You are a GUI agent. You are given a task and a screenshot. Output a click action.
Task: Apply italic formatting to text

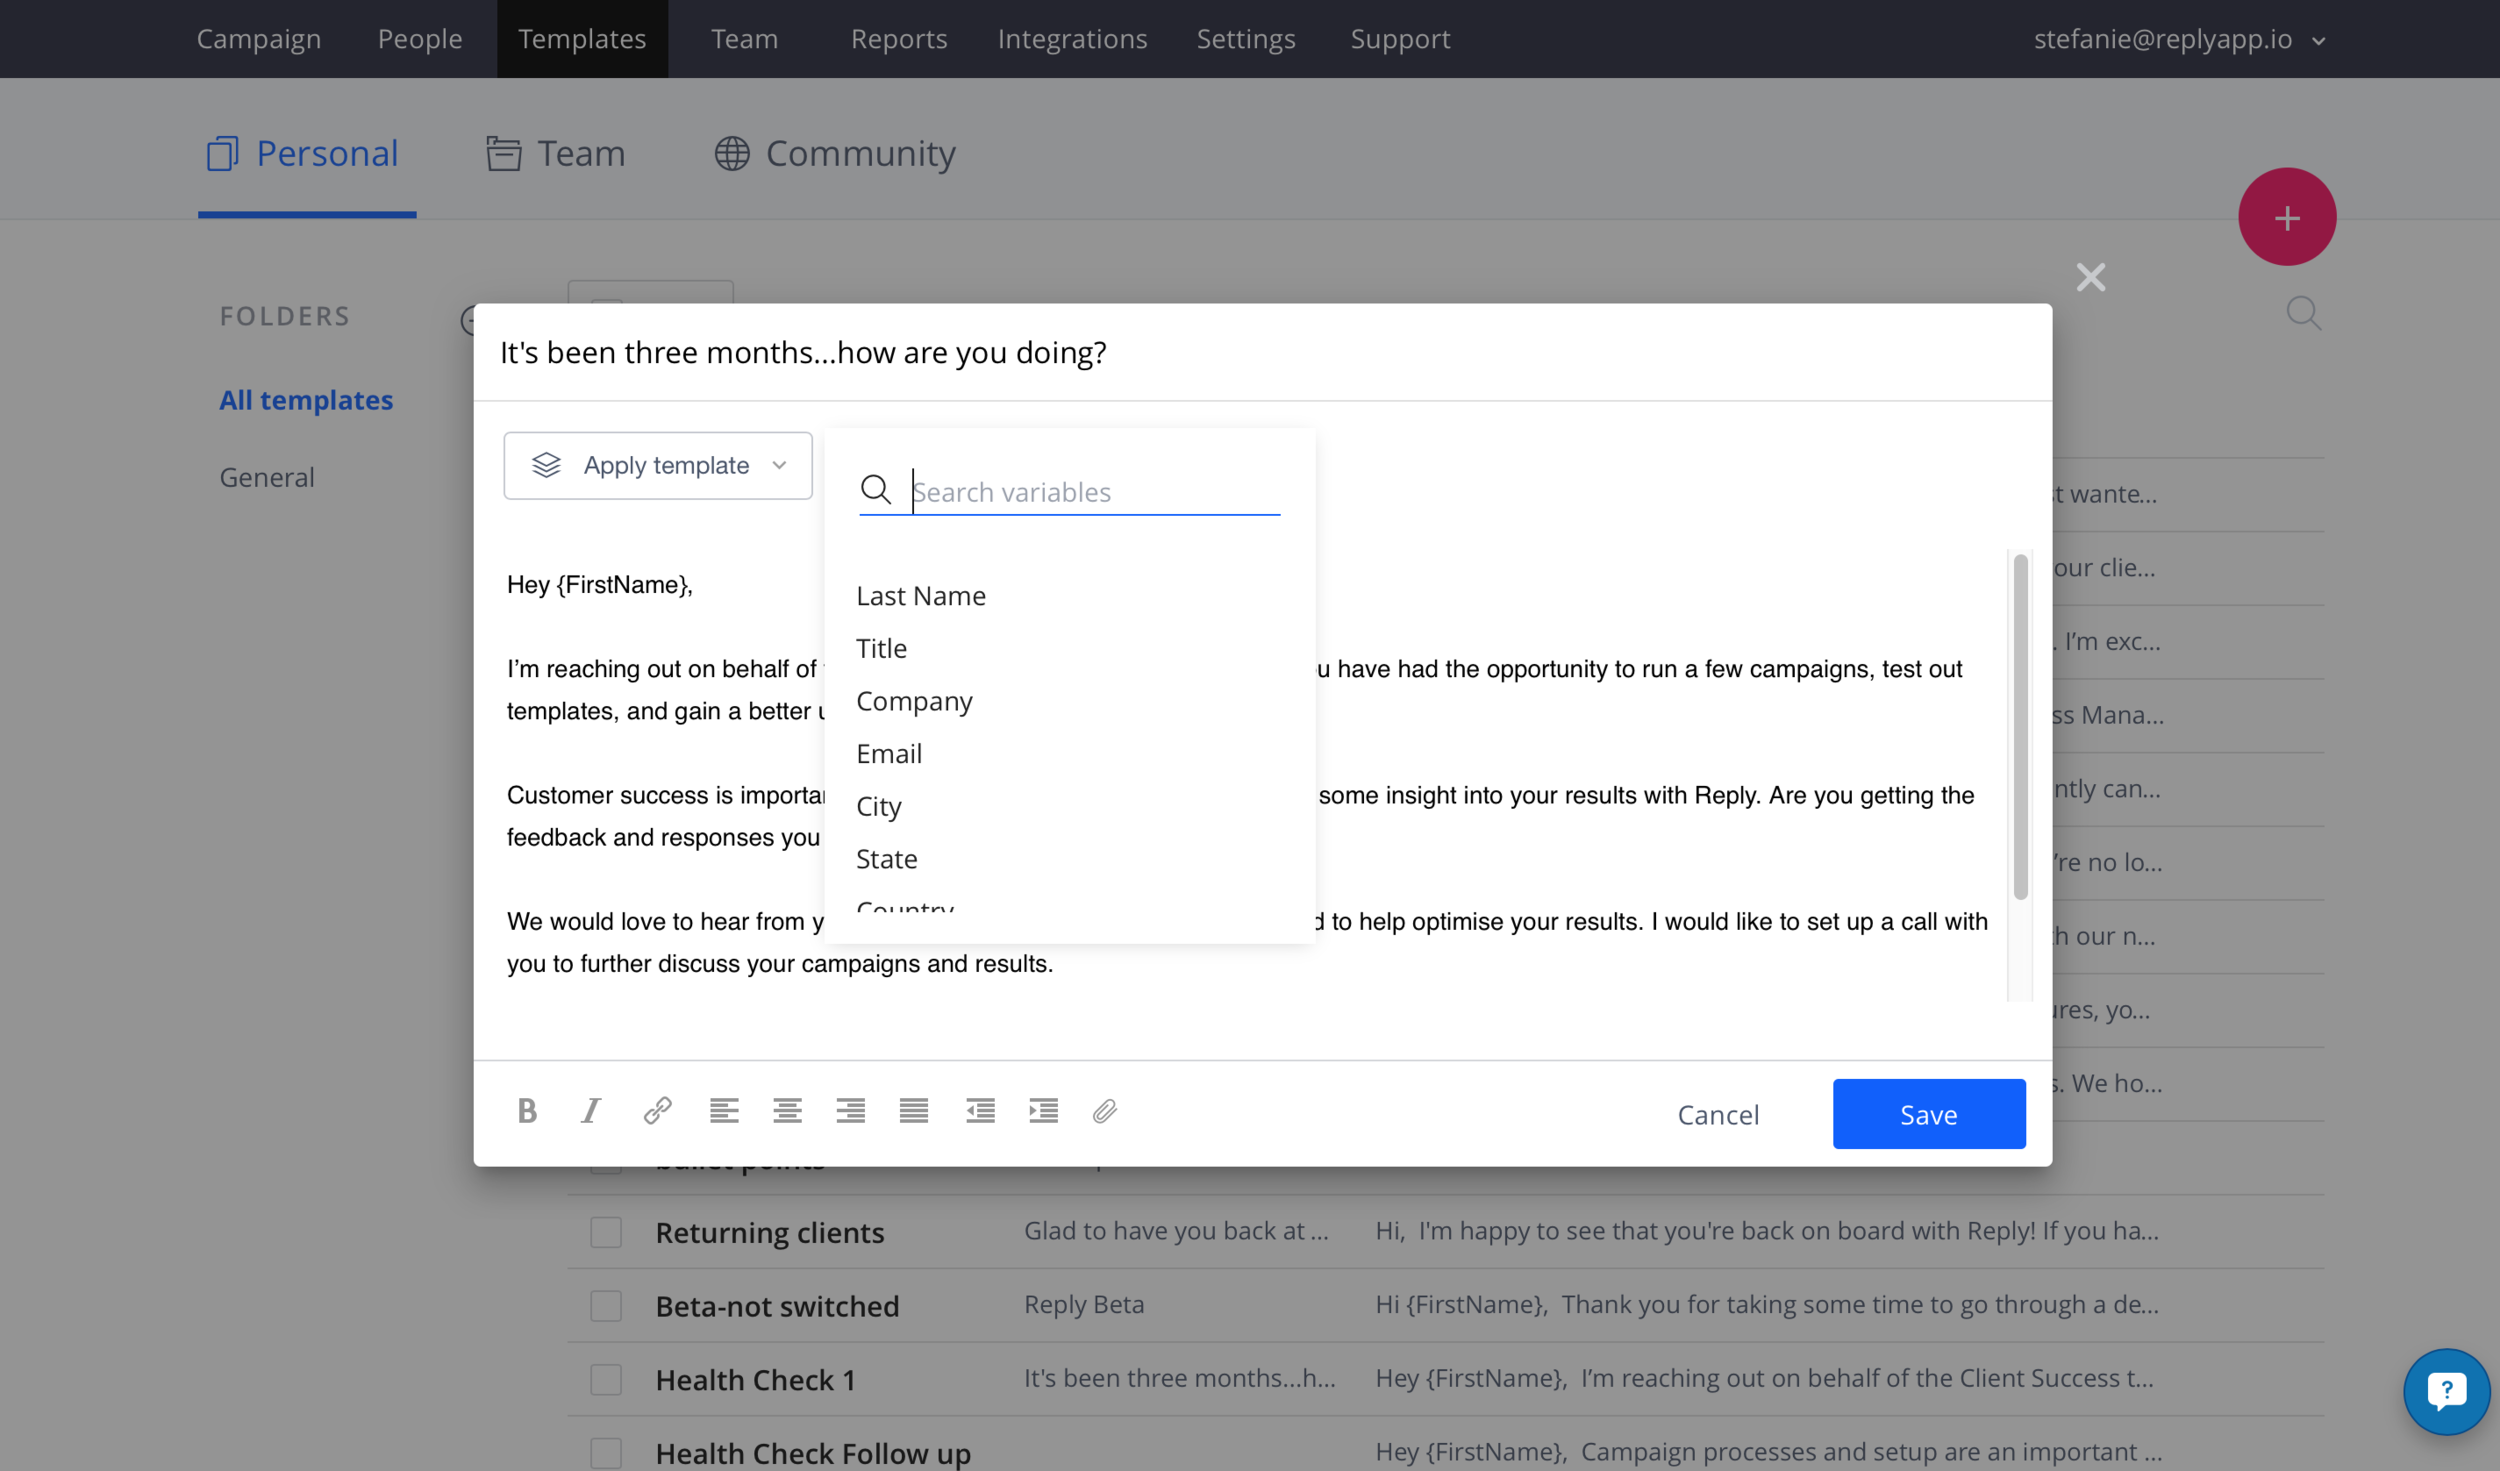tap(591, 1111)
